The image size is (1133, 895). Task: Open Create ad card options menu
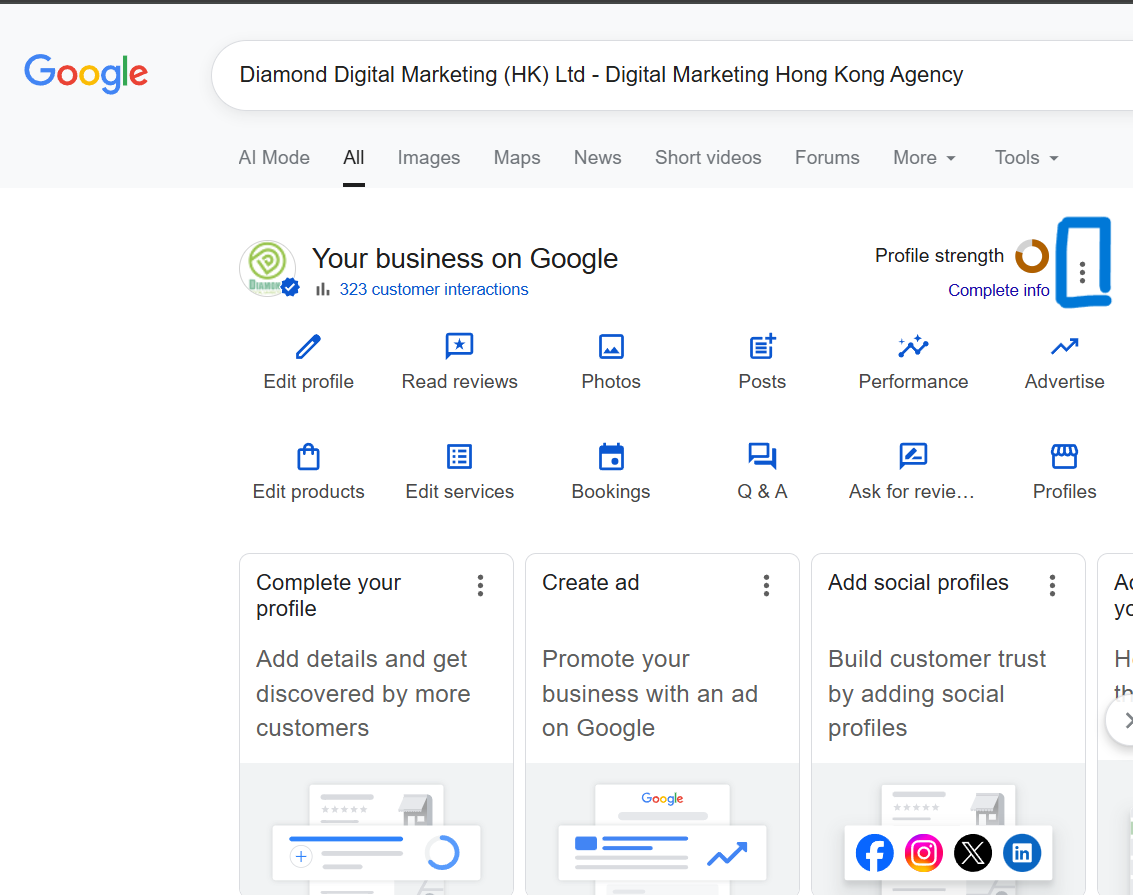pos(767,585)
